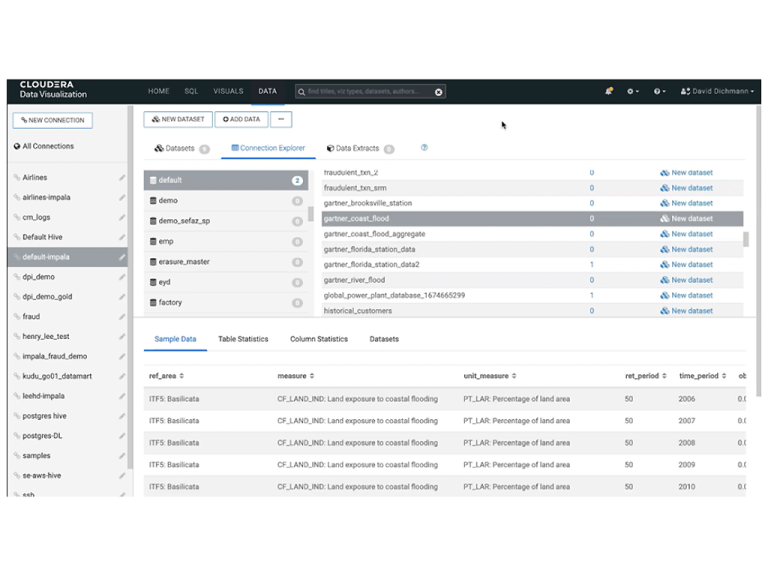Image resolution: width=768 pixels, height=576 pixels.
Task: Click the NEW DATASET button
Action: point(178,119)
